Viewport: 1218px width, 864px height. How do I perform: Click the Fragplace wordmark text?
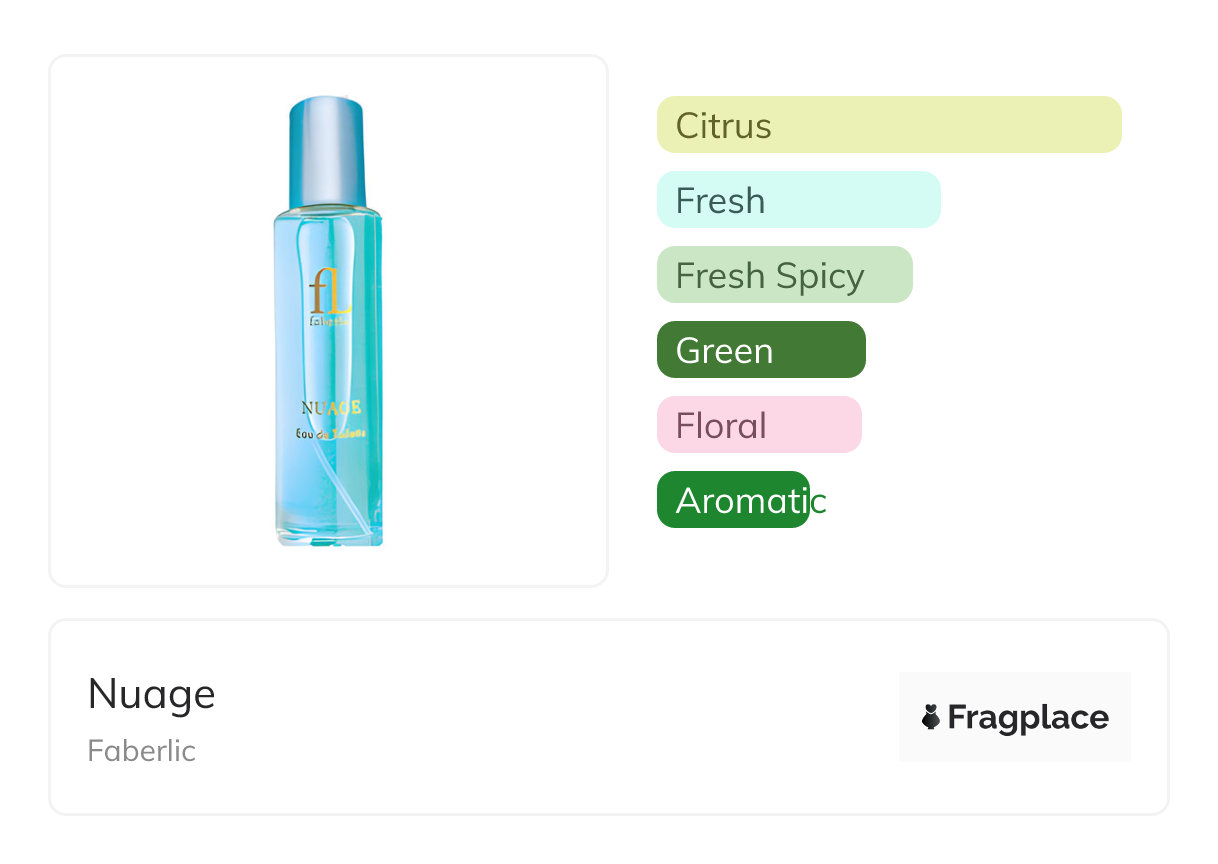[x=1028, y=717]
